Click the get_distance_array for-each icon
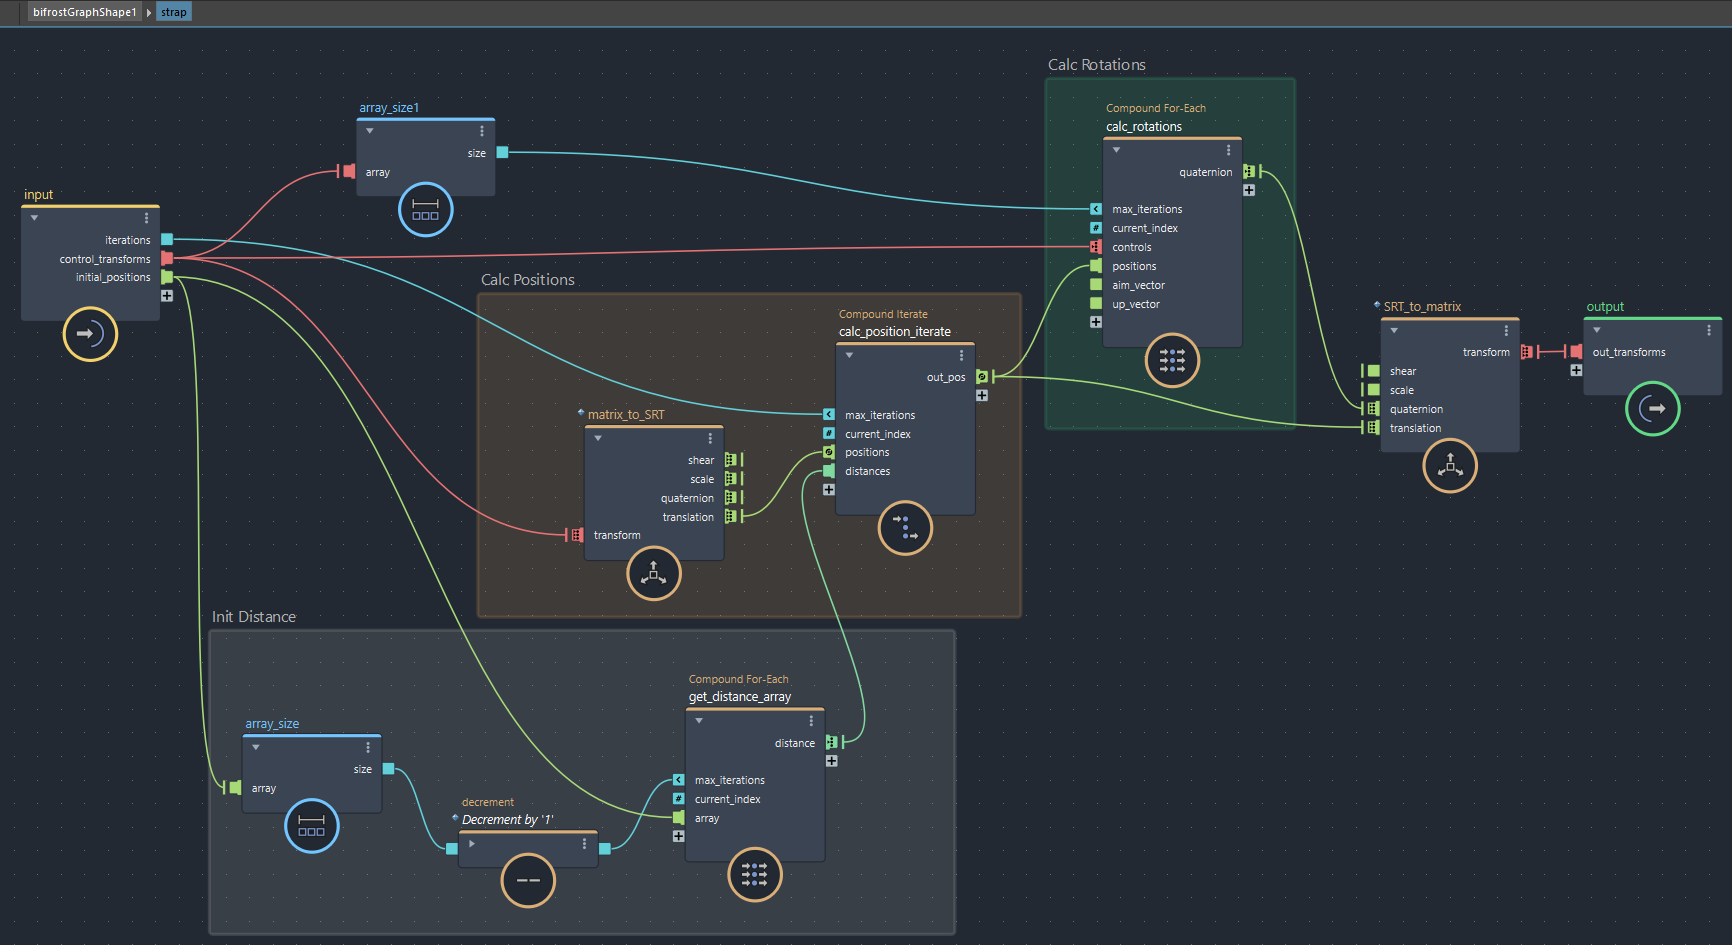 pyautogui.click(x=754, y=875)
